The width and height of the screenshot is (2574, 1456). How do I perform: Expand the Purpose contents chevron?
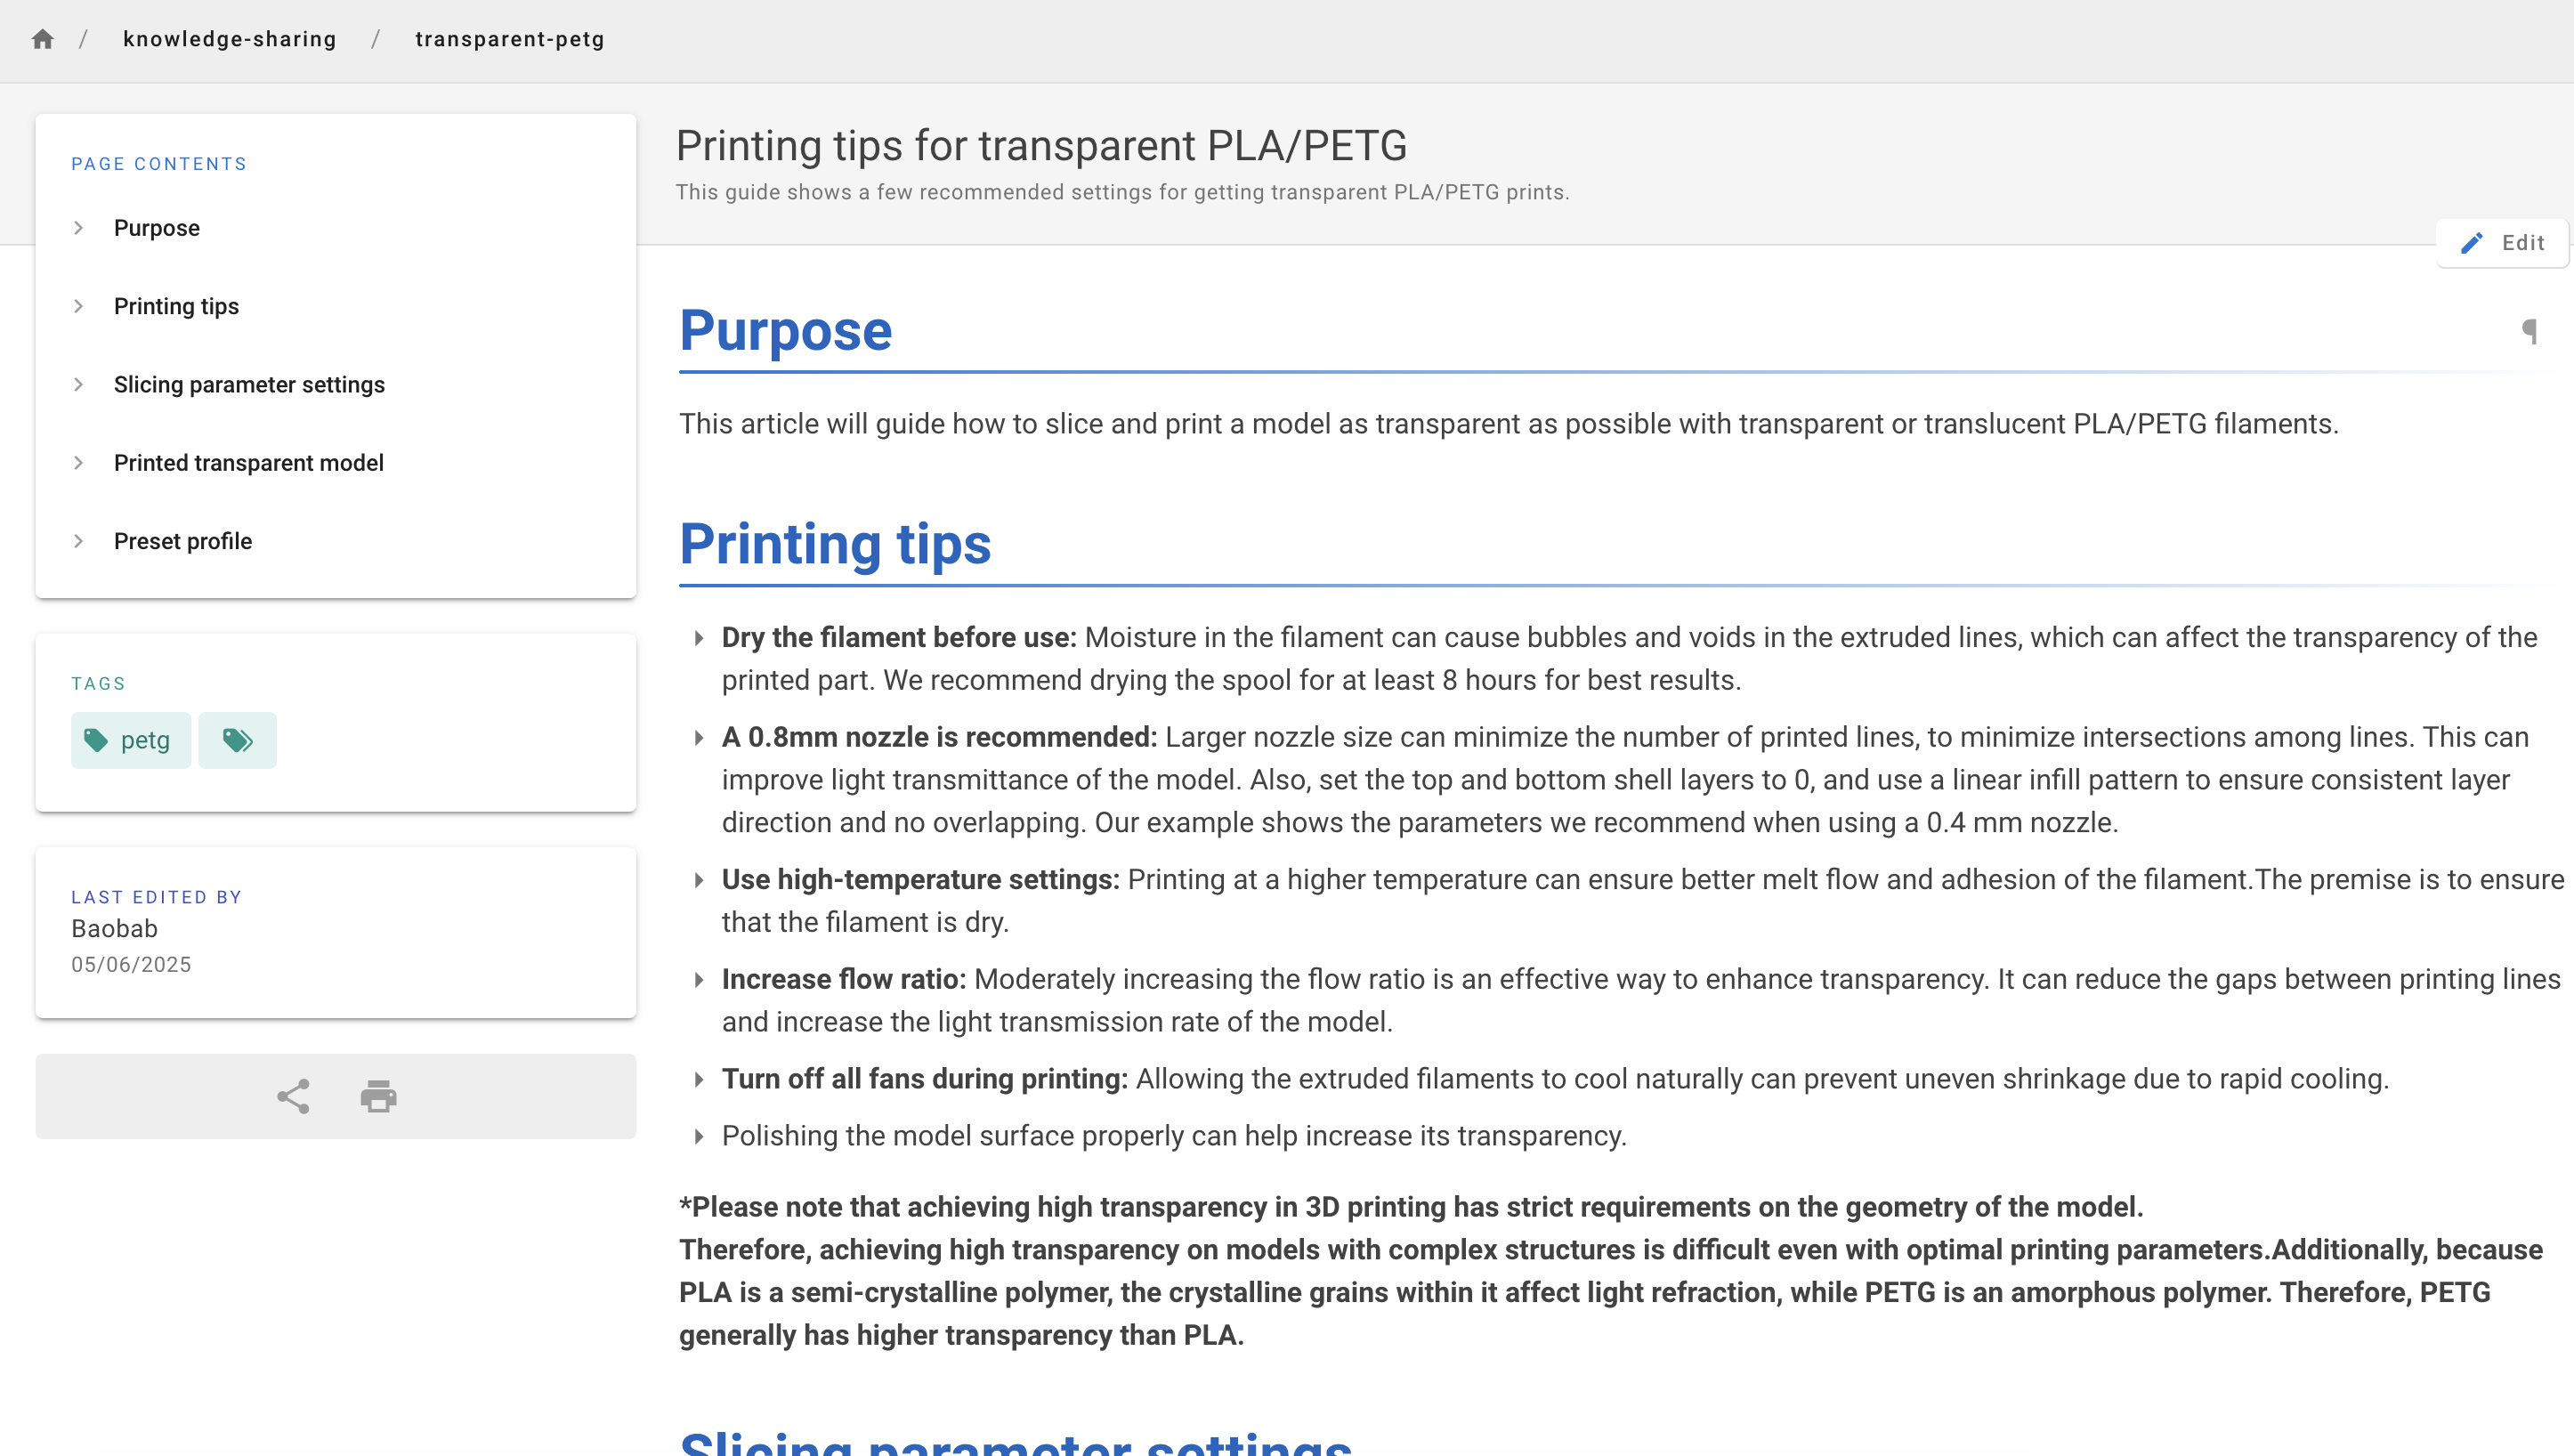78,228
